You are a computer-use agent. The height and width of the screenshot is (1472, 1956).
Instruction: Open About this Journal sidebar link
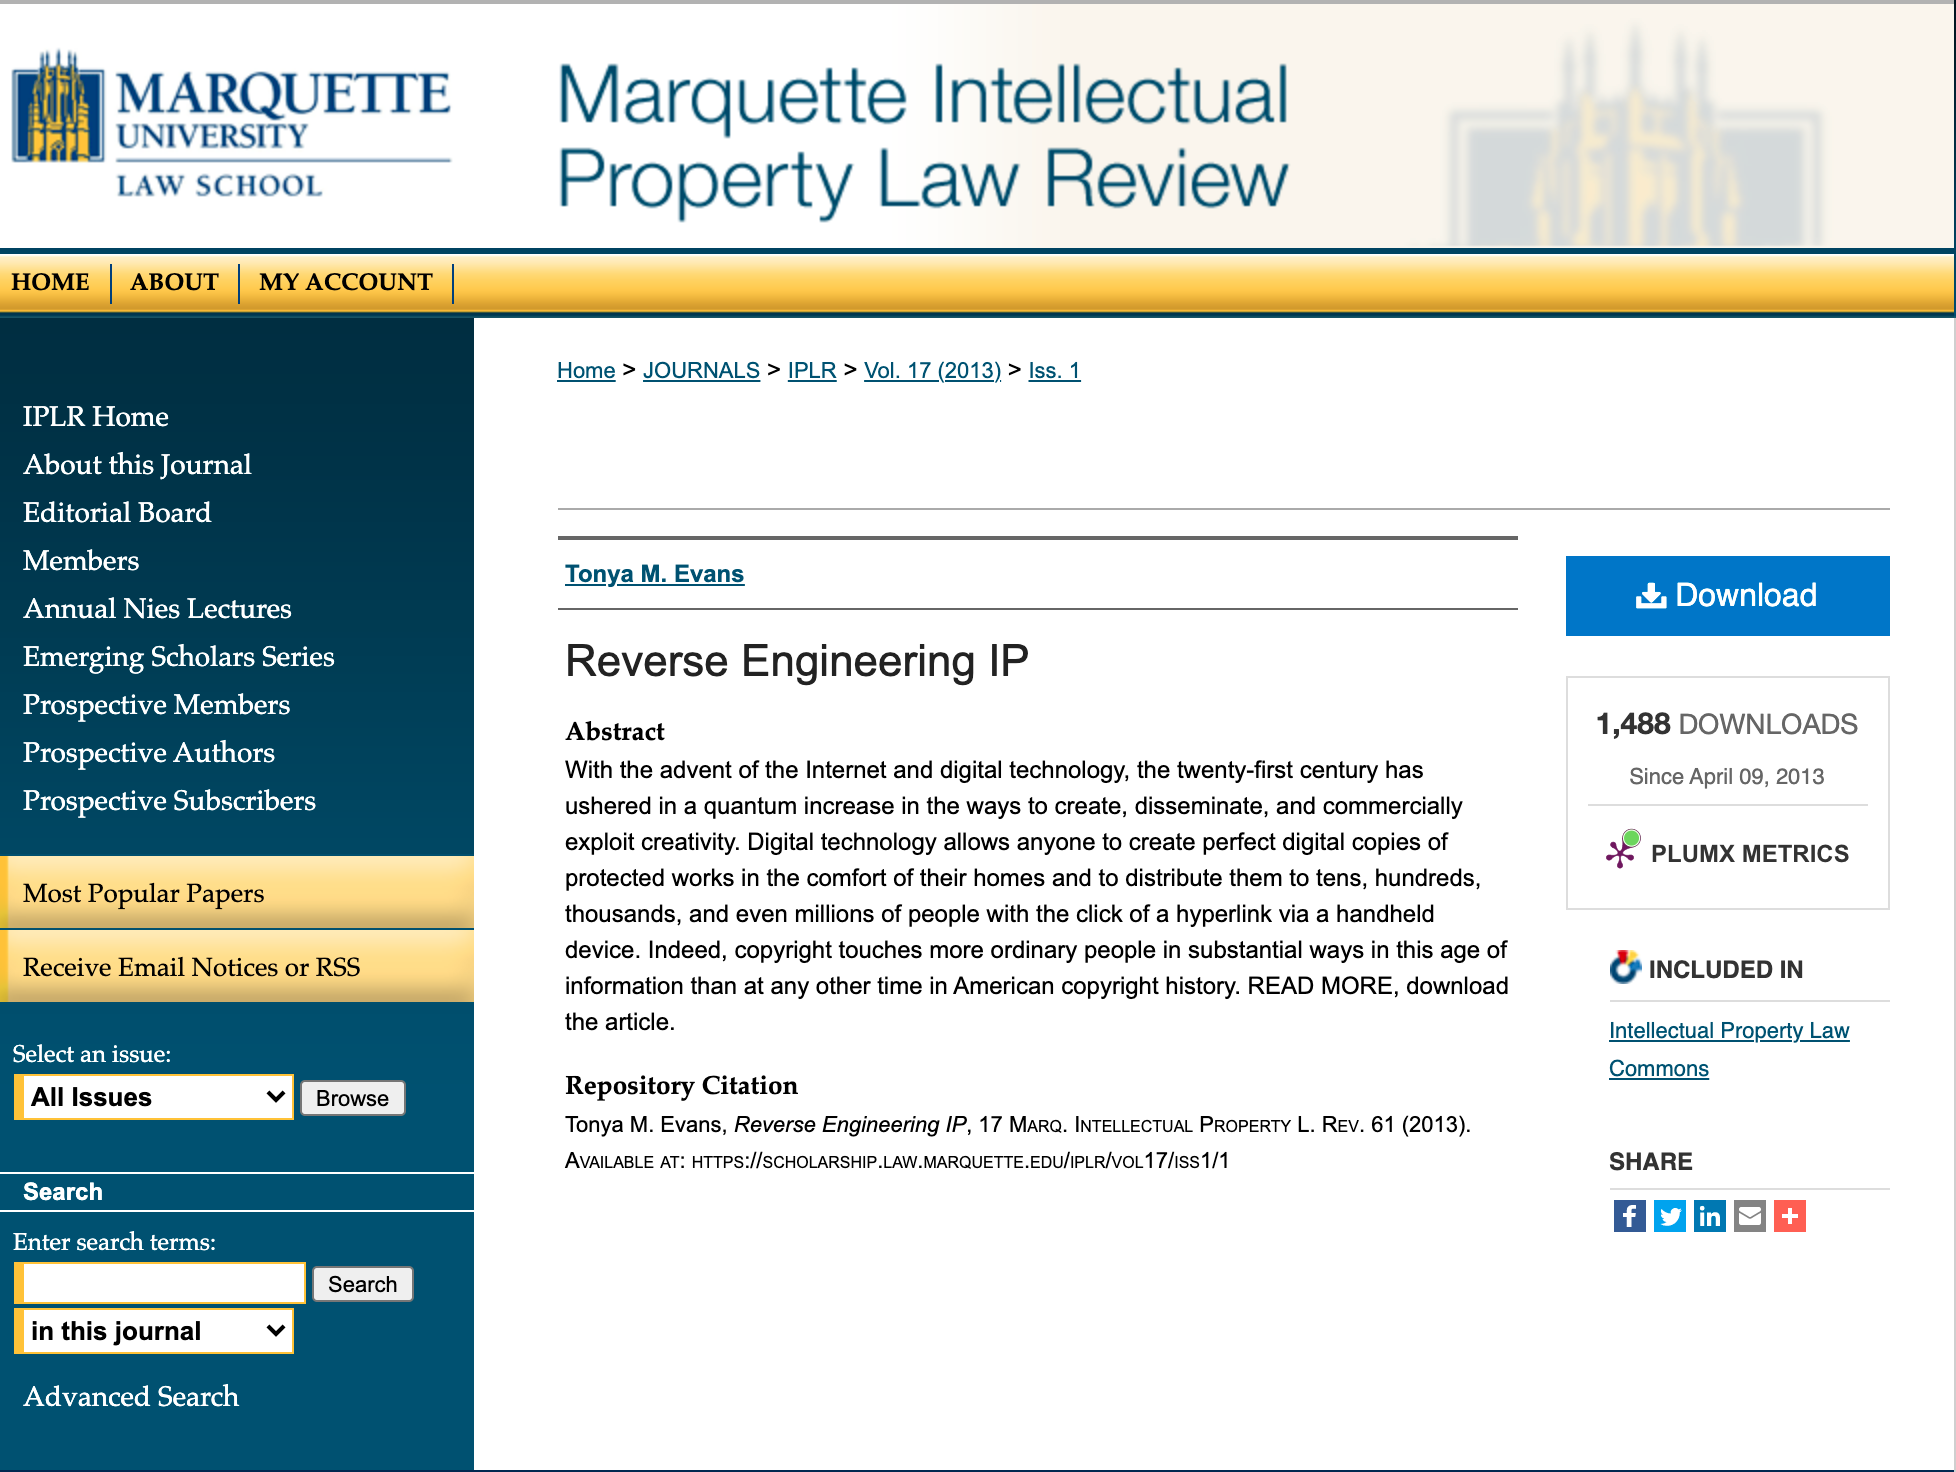(137, 464)
